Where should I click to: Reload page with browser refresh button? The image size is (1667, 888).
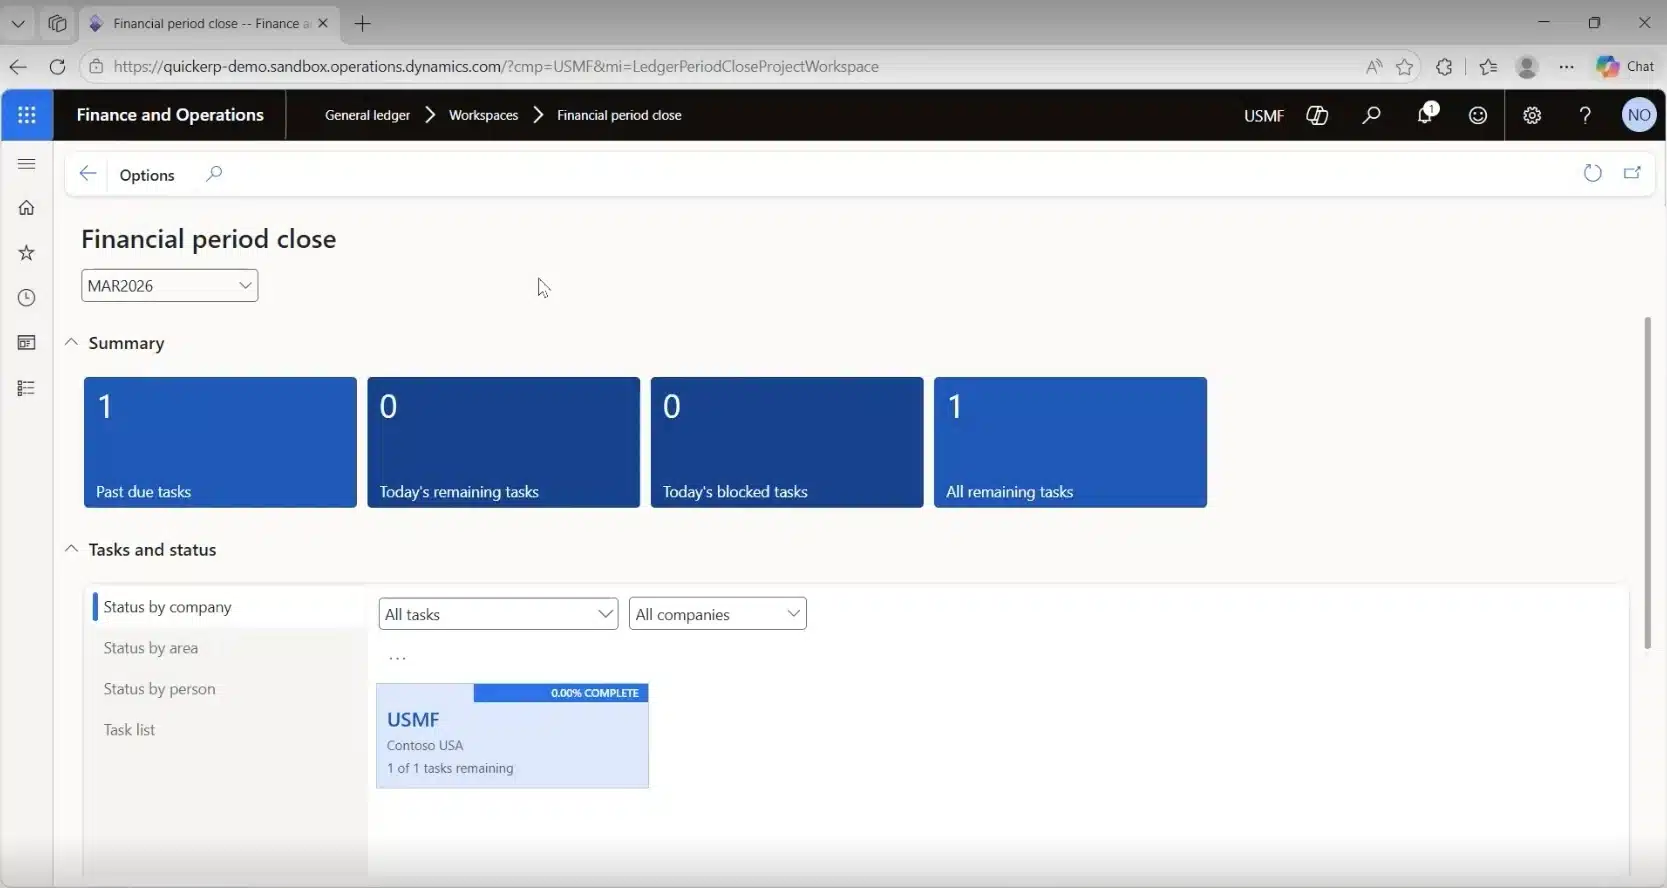[57, 66]
